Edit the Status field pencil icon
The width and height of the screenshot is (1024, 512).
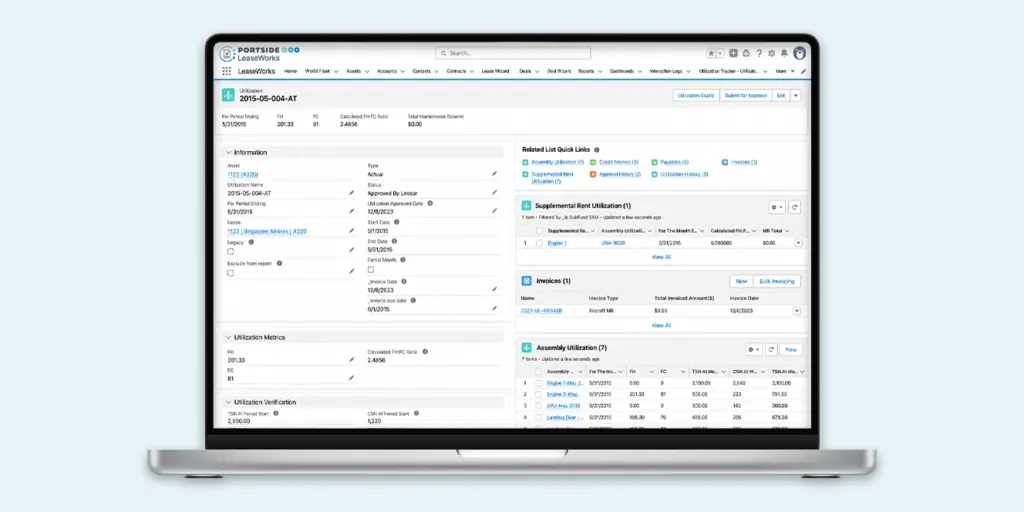point(494,193)
